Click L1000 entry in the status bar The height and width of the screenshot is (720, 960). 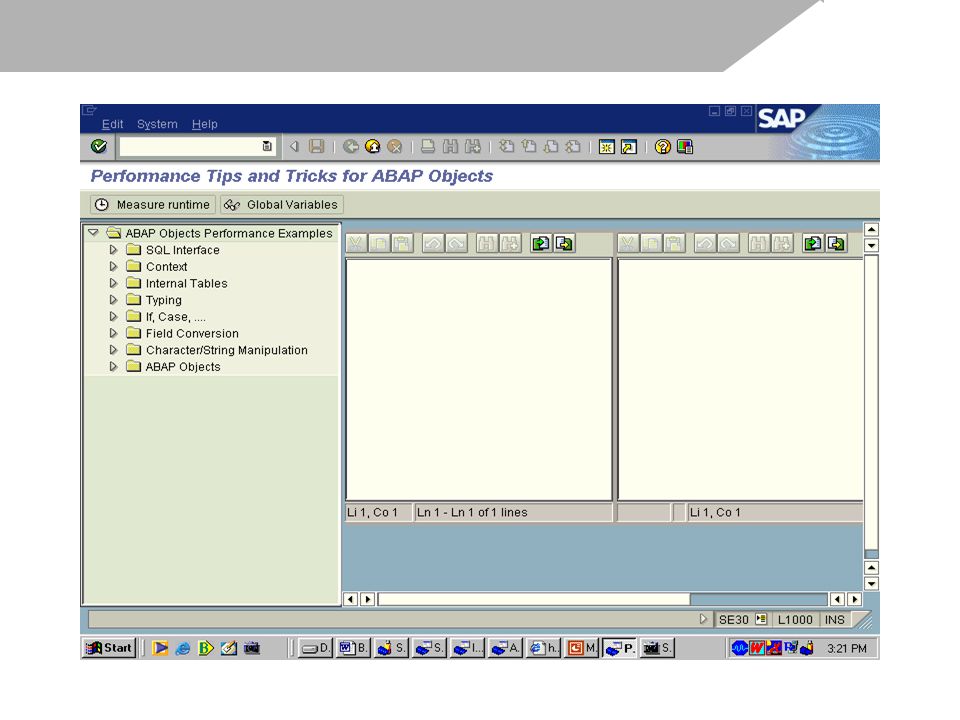(x=795, y=620)
